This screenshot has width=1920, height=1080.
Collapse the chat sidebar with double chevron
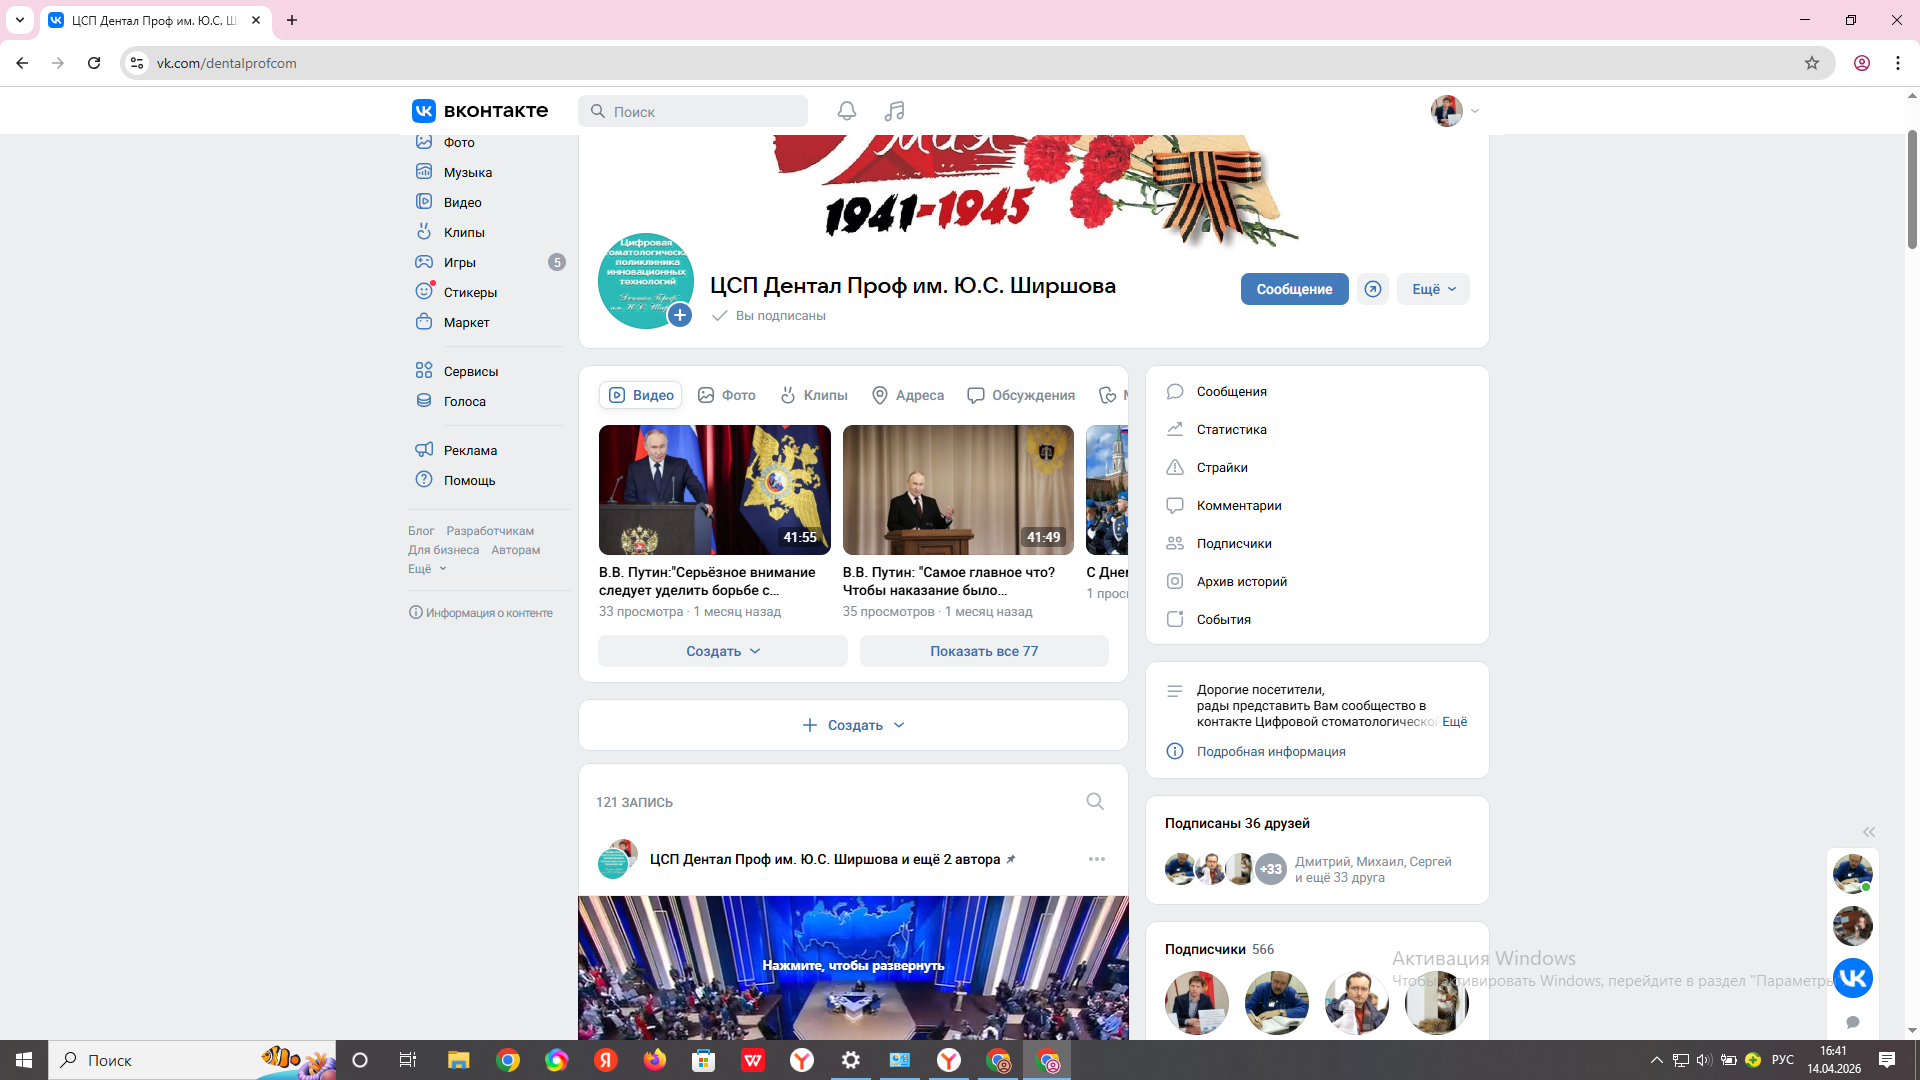[x=1868, y=832]
